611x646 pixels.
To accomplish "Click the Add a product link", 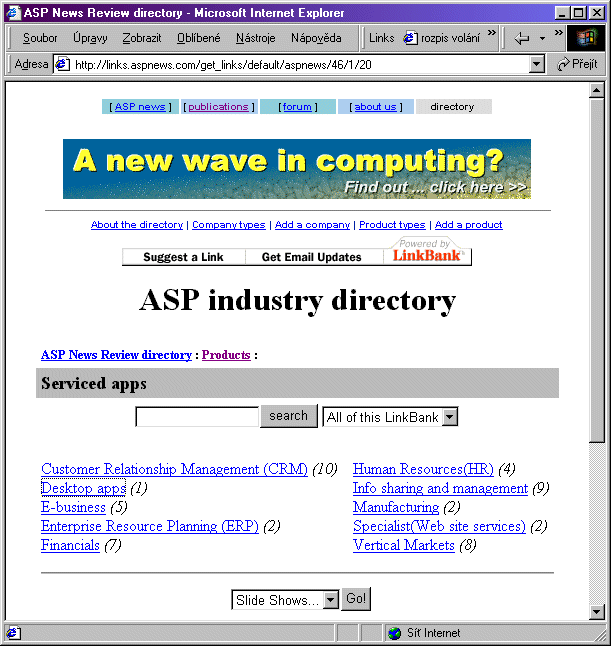I will pos(468,225).
